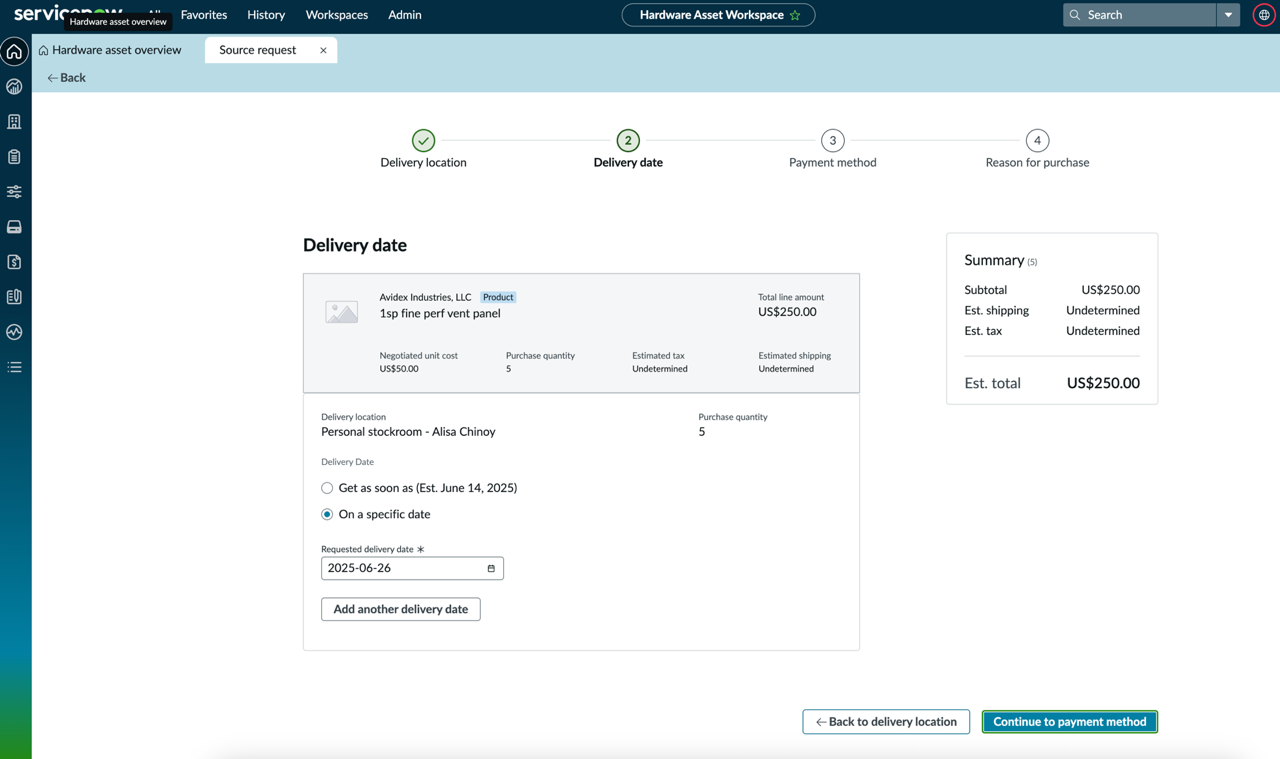Click 'Personal stockroom - Alisa Chinoy' text
Screen dimensions: 1280x759
click(x=408, y=432)
